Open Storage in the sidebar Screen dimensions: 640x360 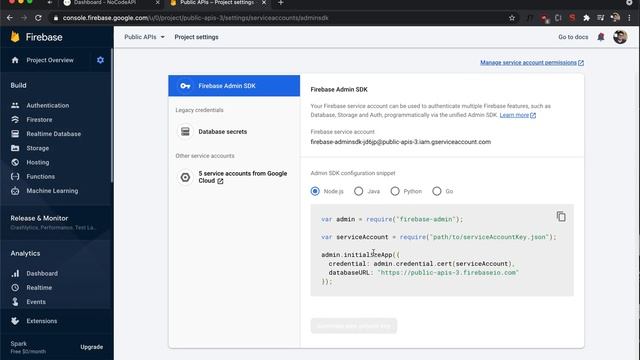point(38,148)
